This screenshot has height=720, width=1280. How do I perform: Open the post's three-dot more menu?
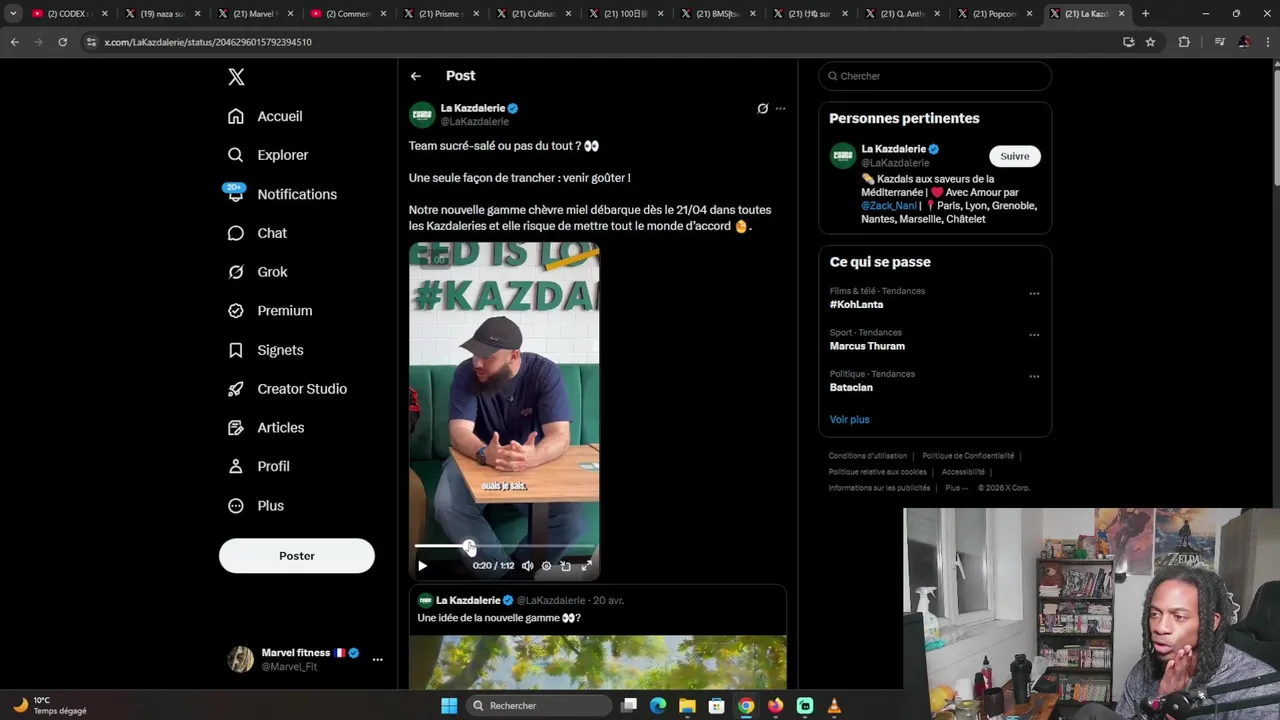coord(781,109)
